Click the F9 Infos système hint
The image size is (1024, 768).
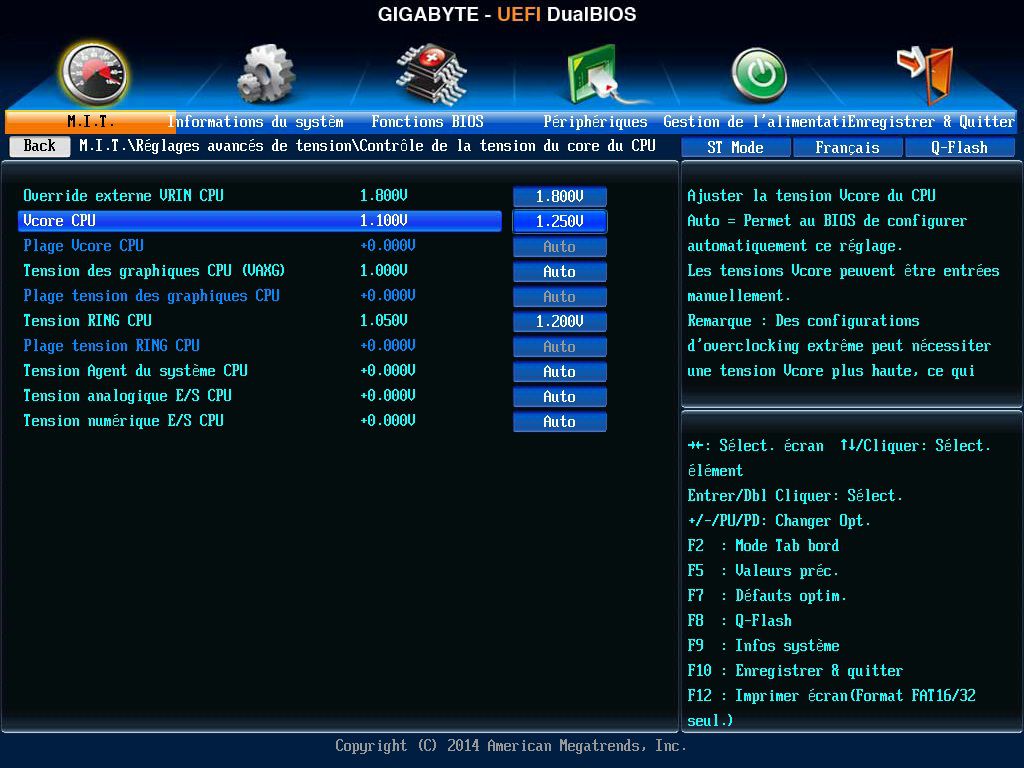pos(763,646)
